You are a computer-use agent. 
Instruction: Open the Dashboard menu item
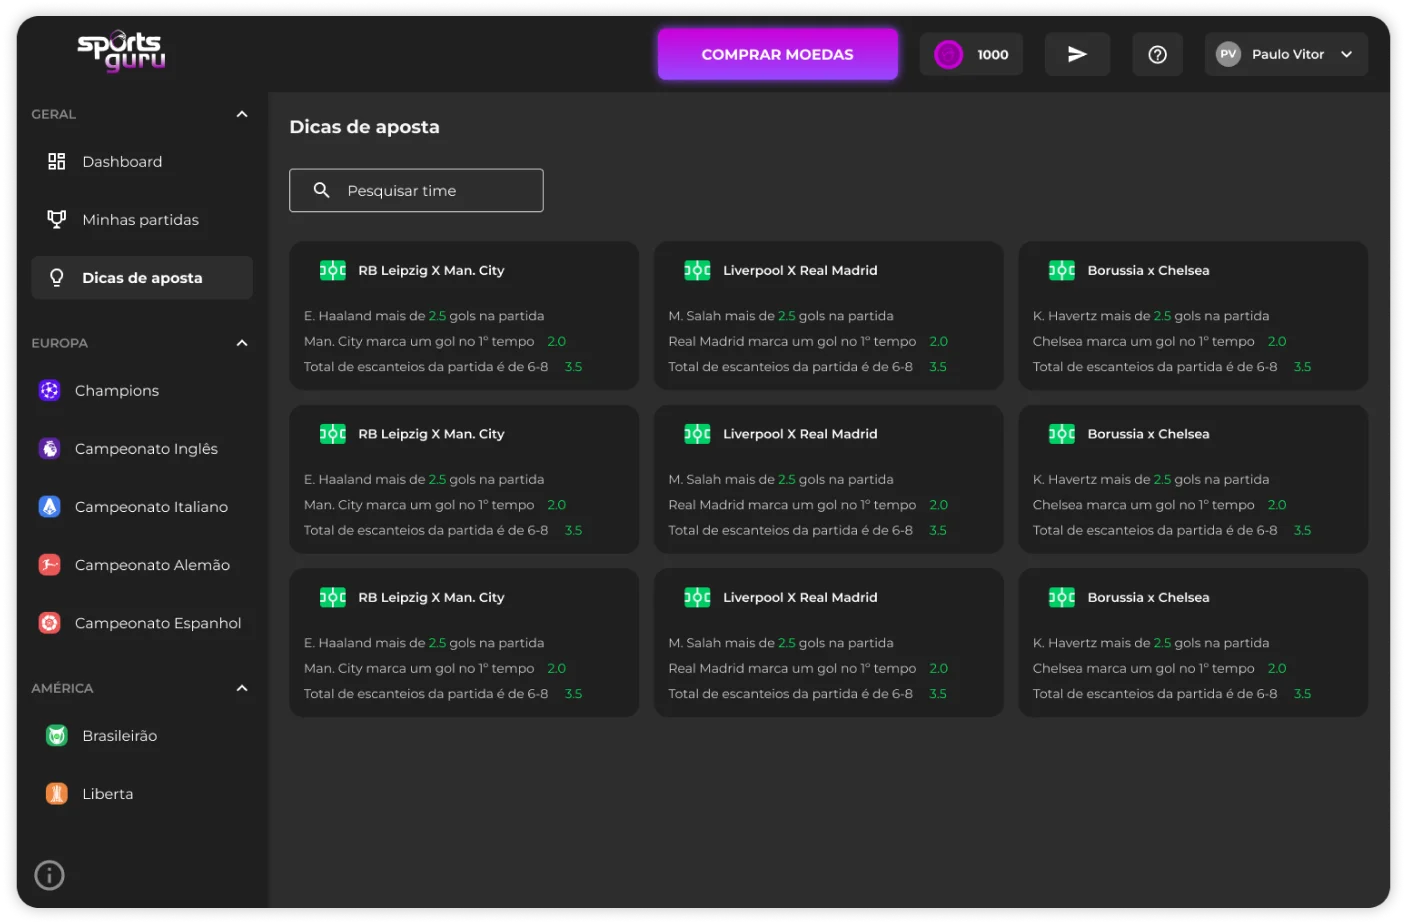click(141, 161)
